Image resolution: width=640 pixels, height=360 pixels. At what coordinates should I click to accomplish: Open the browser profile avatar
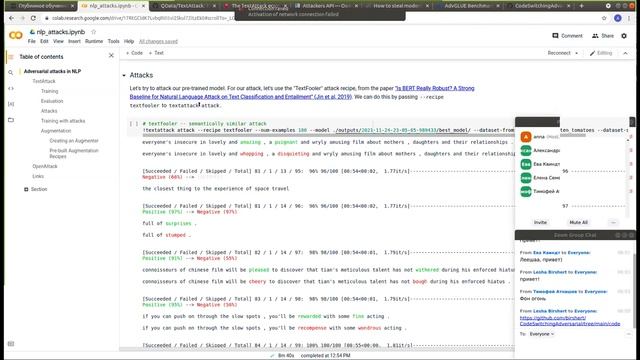618,18
